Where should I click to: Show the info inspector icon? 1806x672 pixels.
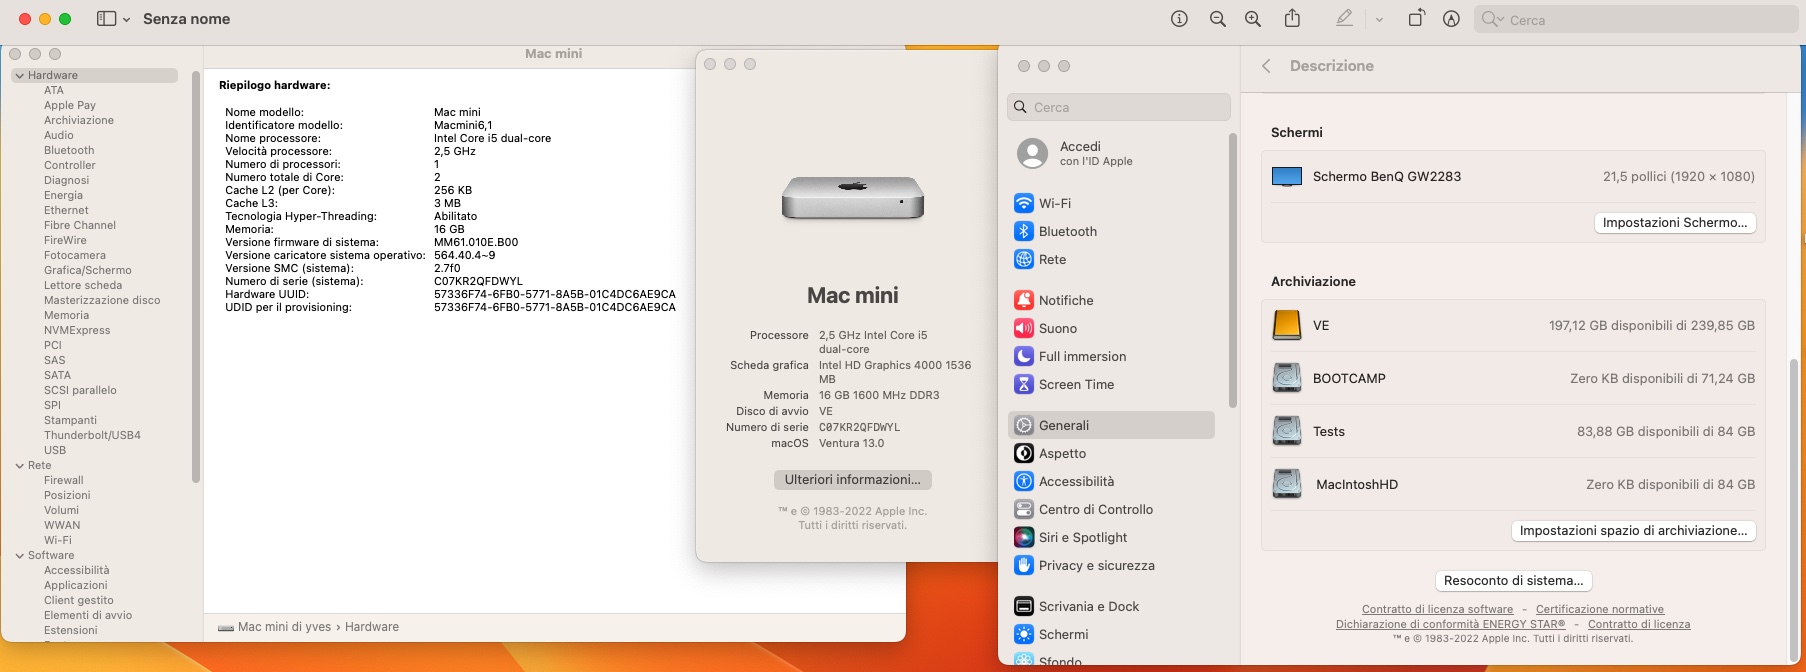point(1180,19)
